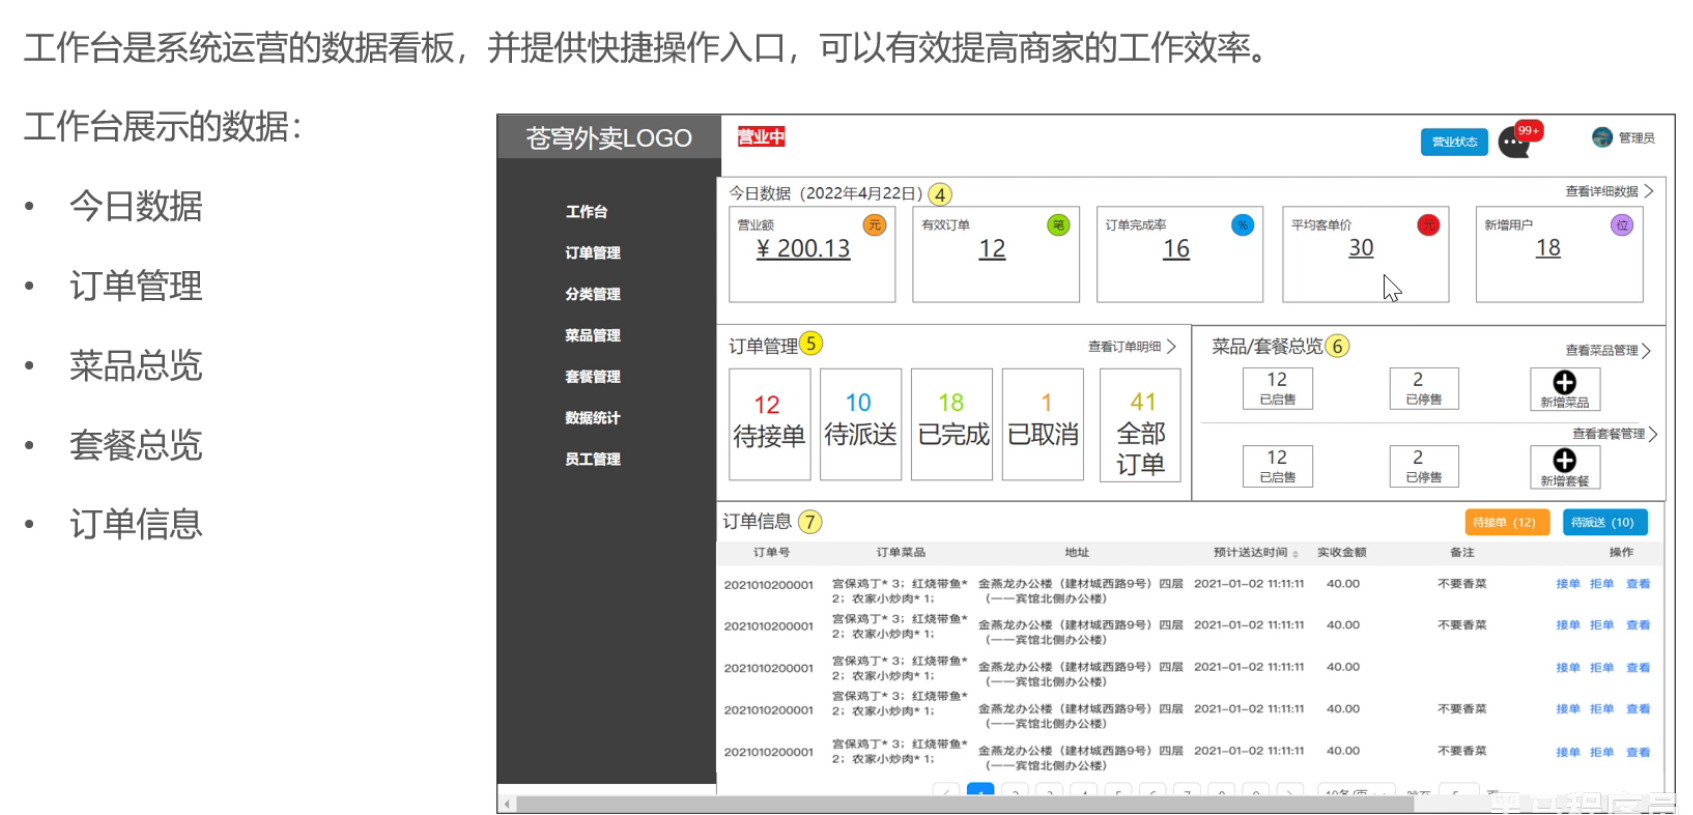Screen dimensions: 1693x815
Task: Click the 菜品/套餐总览 section title
Action: pos(1267,346)
